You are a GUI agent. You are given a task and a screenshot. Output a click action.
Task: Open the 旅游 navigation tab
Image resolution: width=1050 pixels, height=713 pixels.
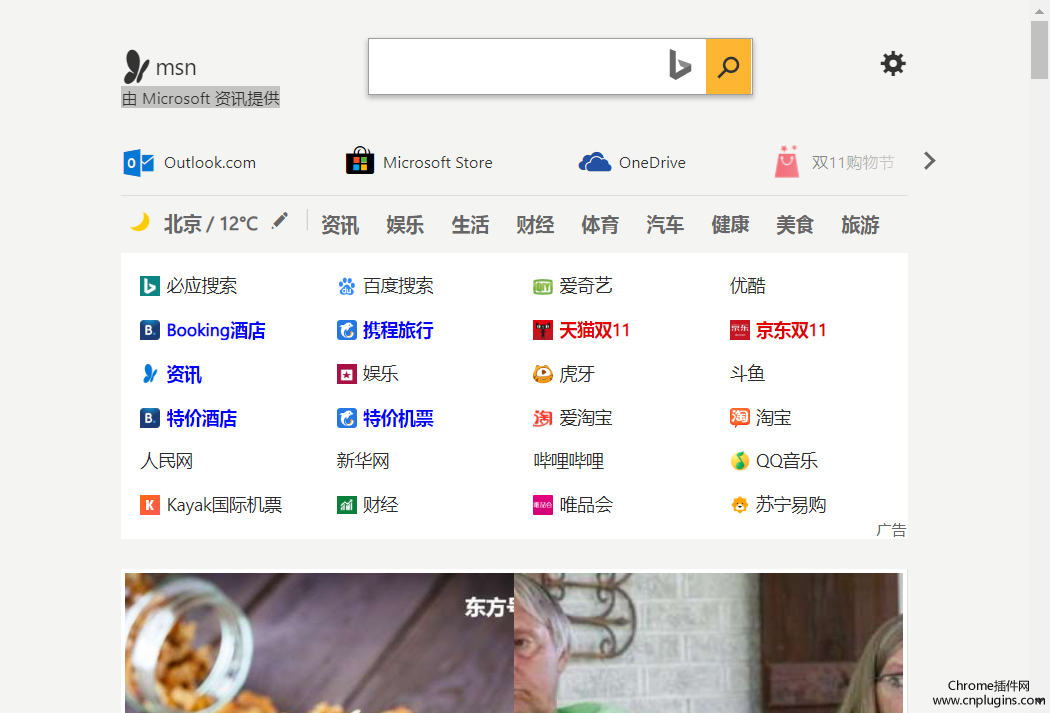(x=860, y=225)
